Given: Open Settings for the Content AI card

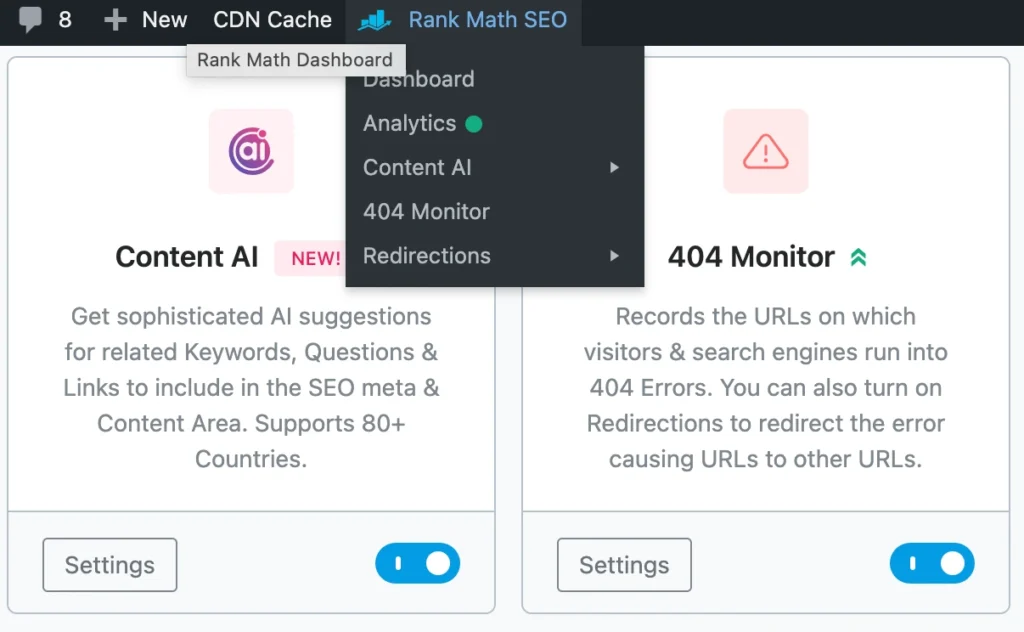Looking at the screenshot, I should [x=110, y=565].
